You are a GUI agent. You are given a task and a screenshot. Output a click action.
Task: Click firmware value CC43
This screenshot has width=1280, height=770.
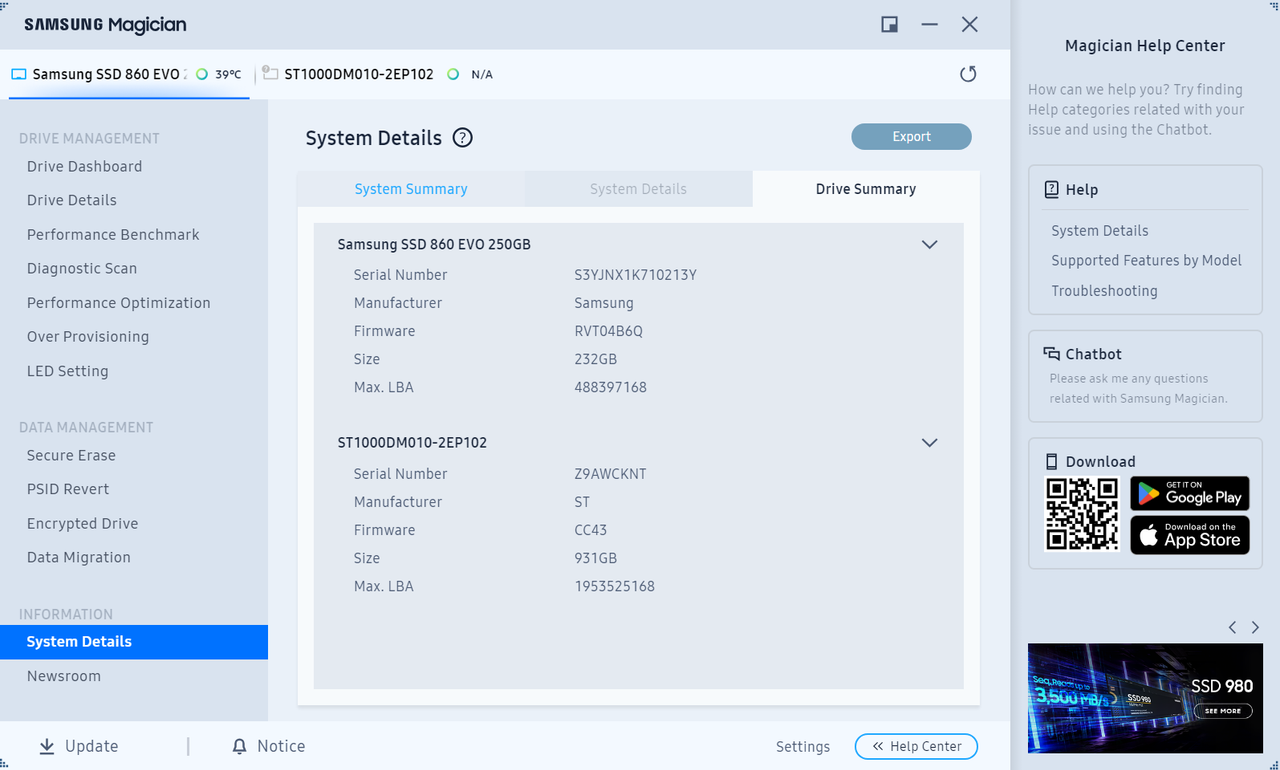click(590, 530)
